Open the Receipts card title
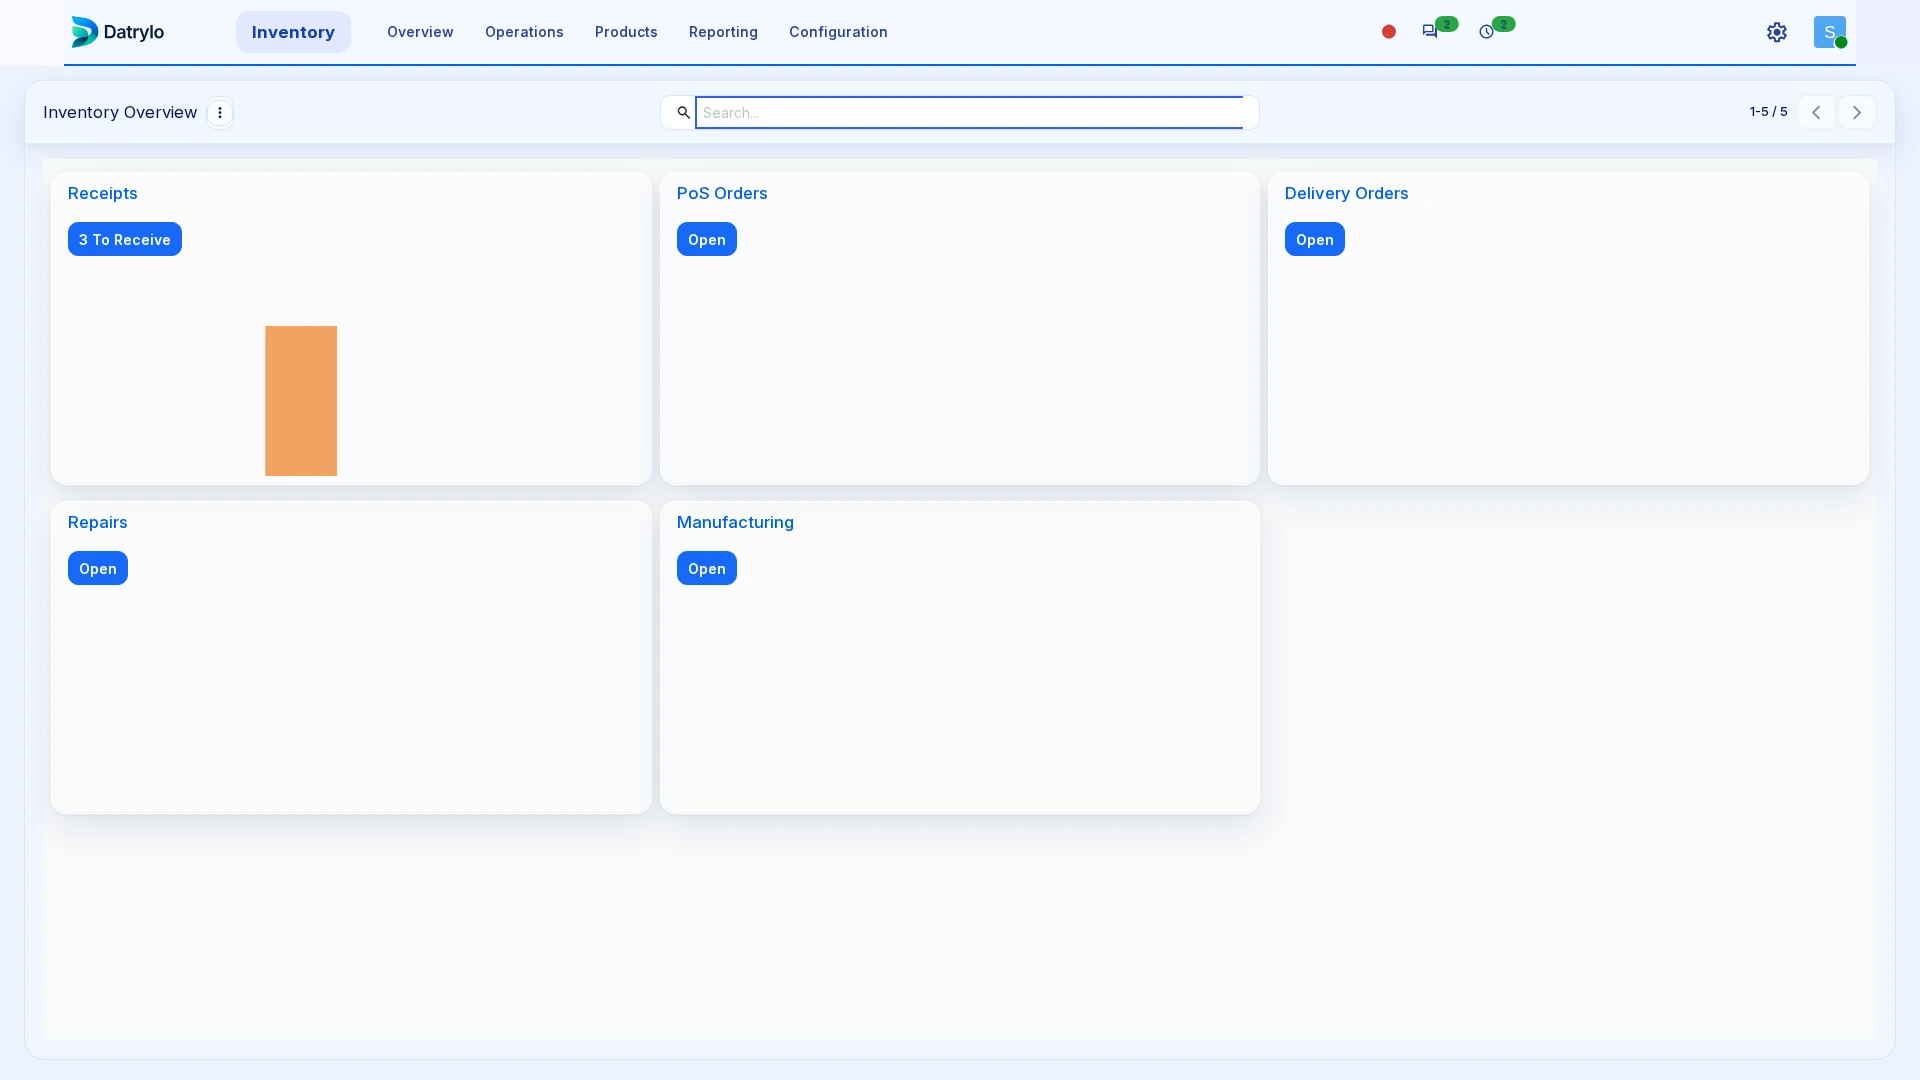Image resolution: width=1920 pixels, height=1080 pixels. point(103,193)
